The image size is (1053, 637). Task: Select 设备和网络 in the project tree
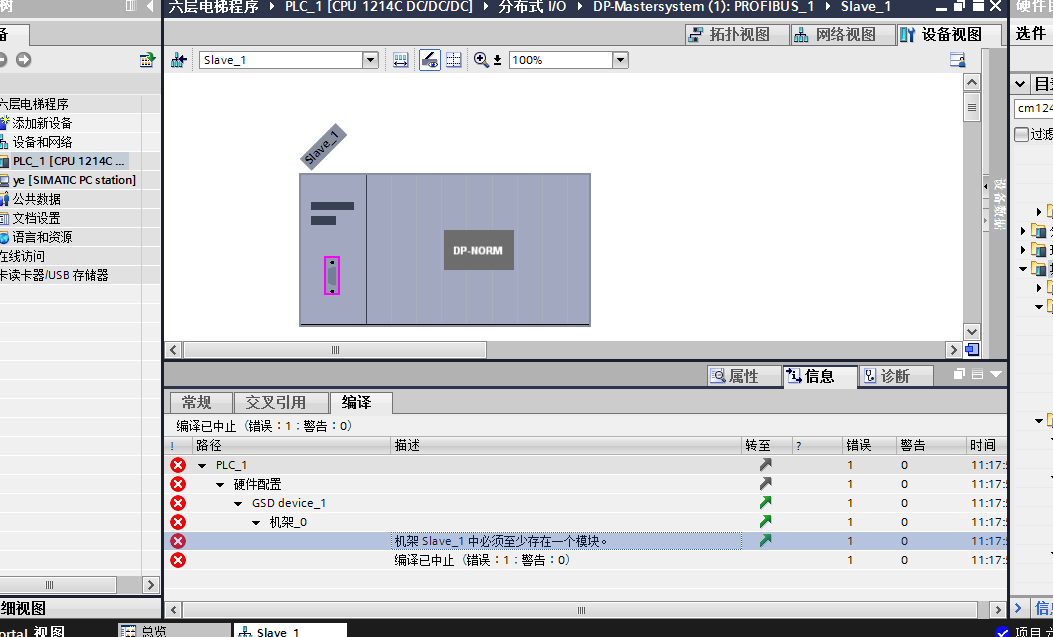click(x=42, y=142)
